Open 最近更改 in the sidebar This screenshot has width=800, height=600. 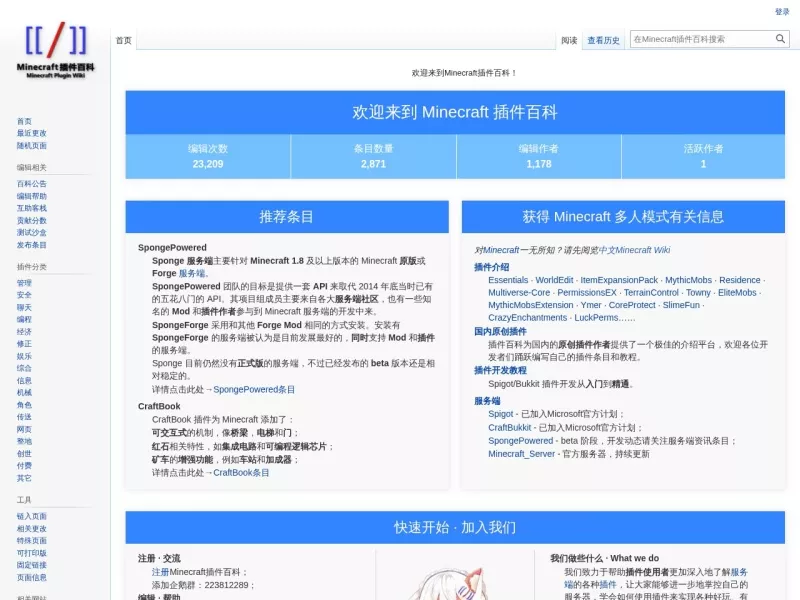[x=32, y=133]
